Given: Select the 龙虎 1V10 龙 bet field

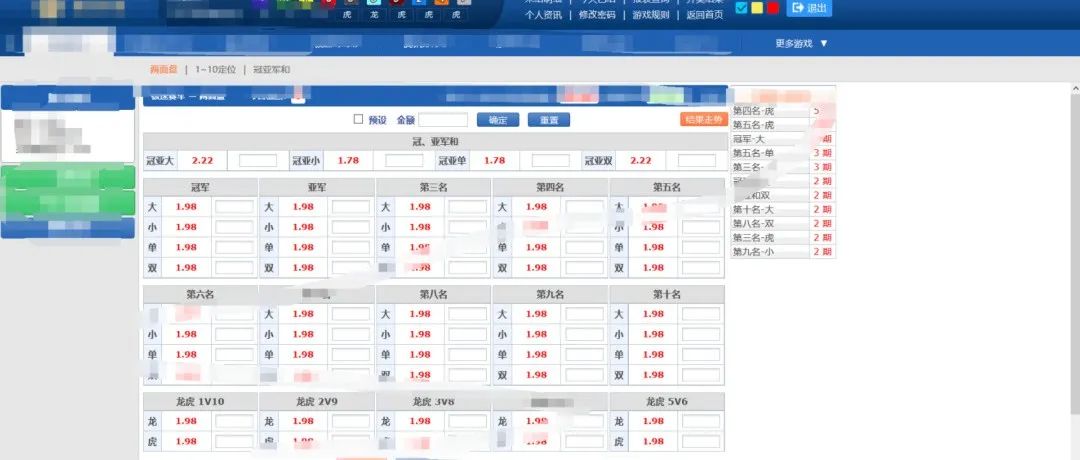Looking at the screenshot, I should 234,421.
